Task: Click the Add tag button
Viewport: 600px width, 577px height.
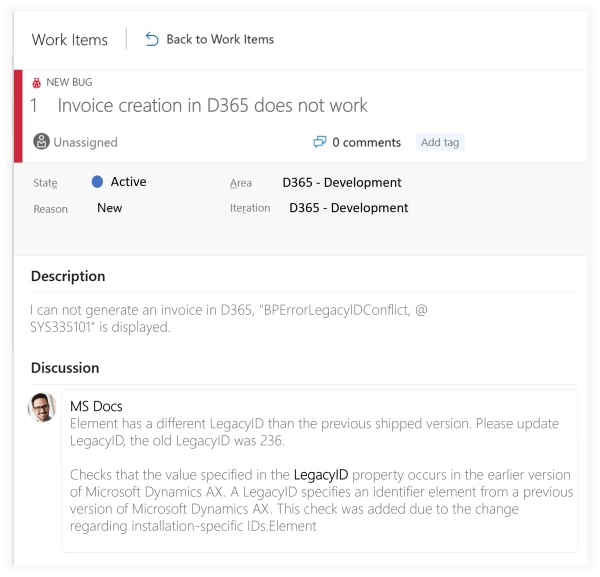Action: click(x=440, y=142)
